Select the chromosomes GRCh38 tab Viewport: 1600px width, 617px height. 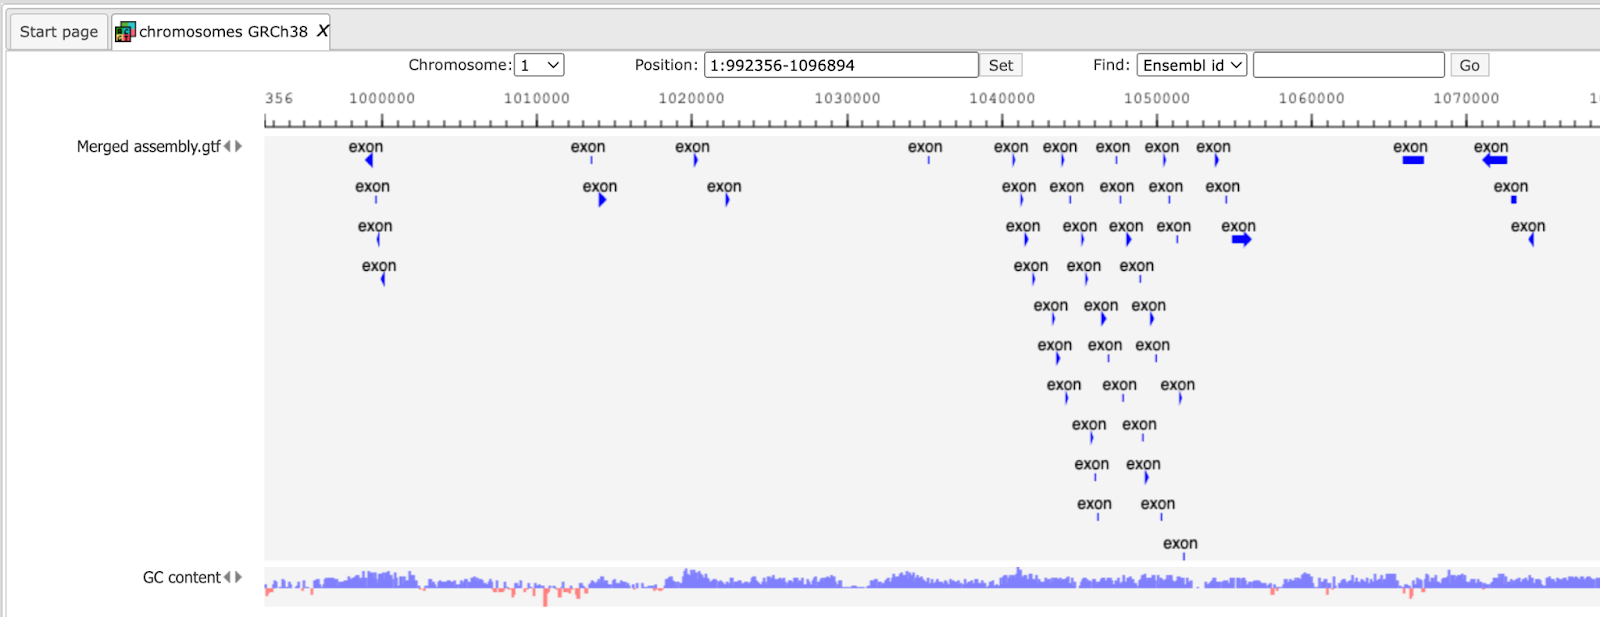click(x=221, y=32)
